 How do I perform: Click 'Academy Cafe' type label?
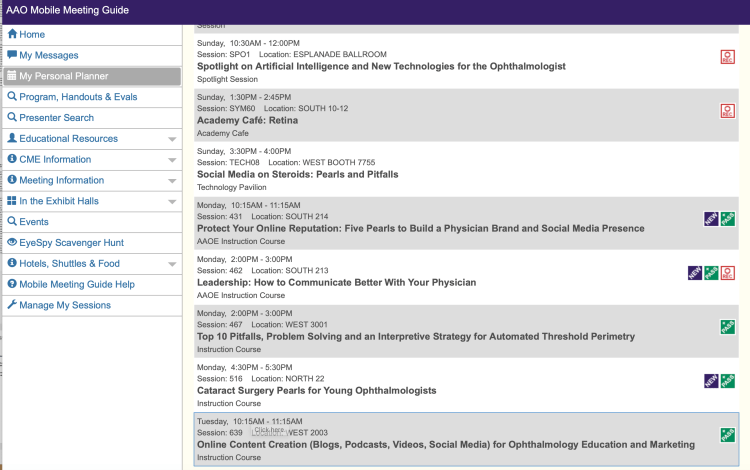(x=222, y=133)
